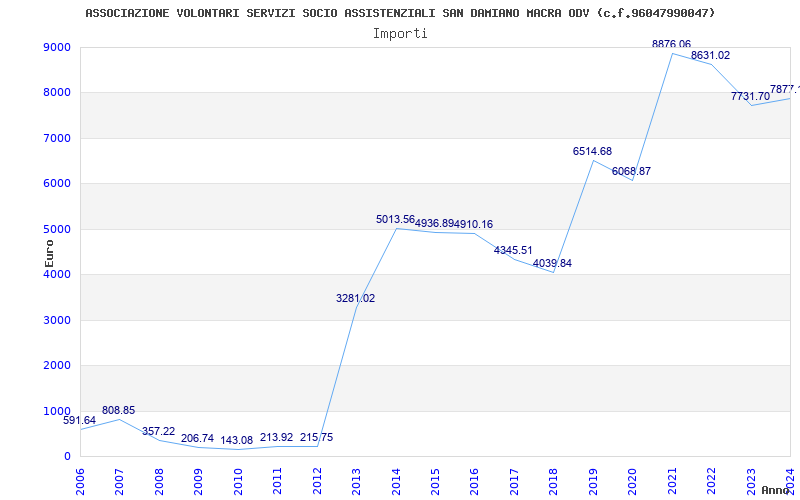Screen dimensions: 800x500
Task: Select the 2021 year label
Action: [672, 481]
